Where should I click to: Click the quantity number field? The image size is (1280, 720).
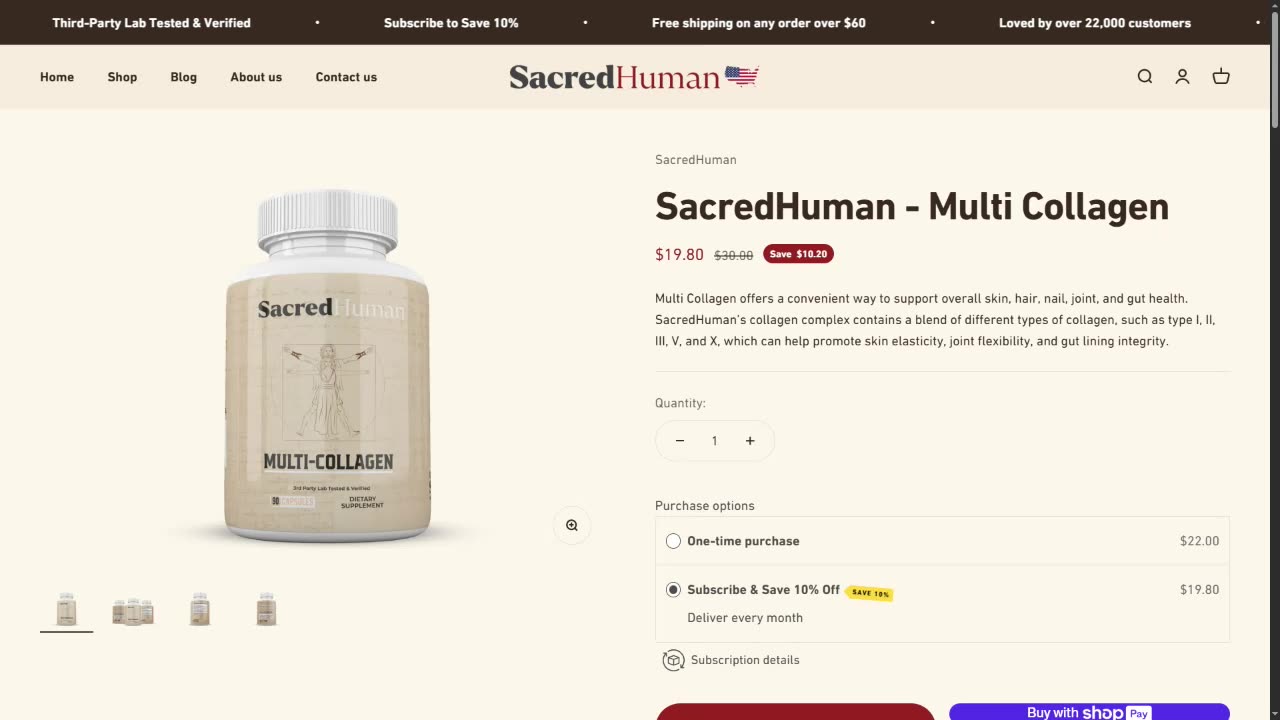715,441
